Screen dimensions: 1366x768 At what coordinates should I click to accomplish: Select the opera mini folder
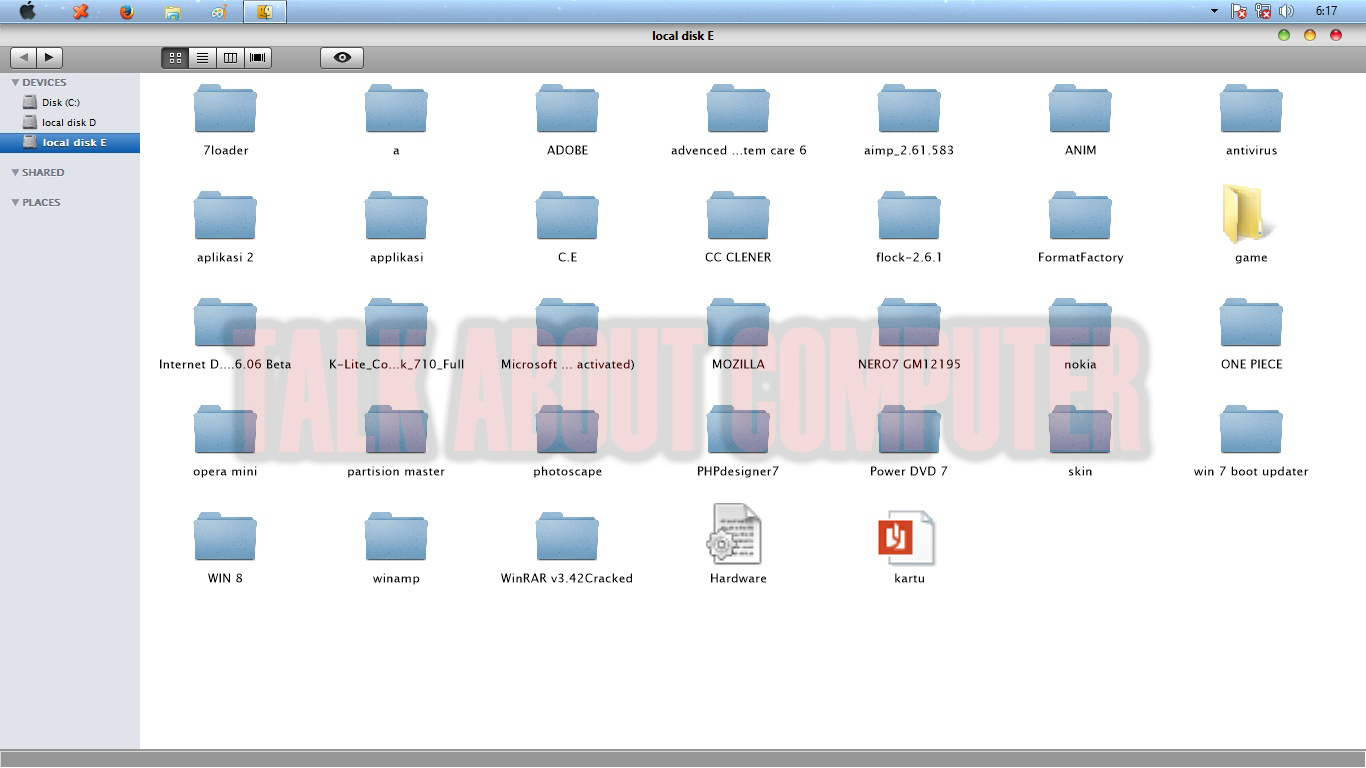(225, 441)
